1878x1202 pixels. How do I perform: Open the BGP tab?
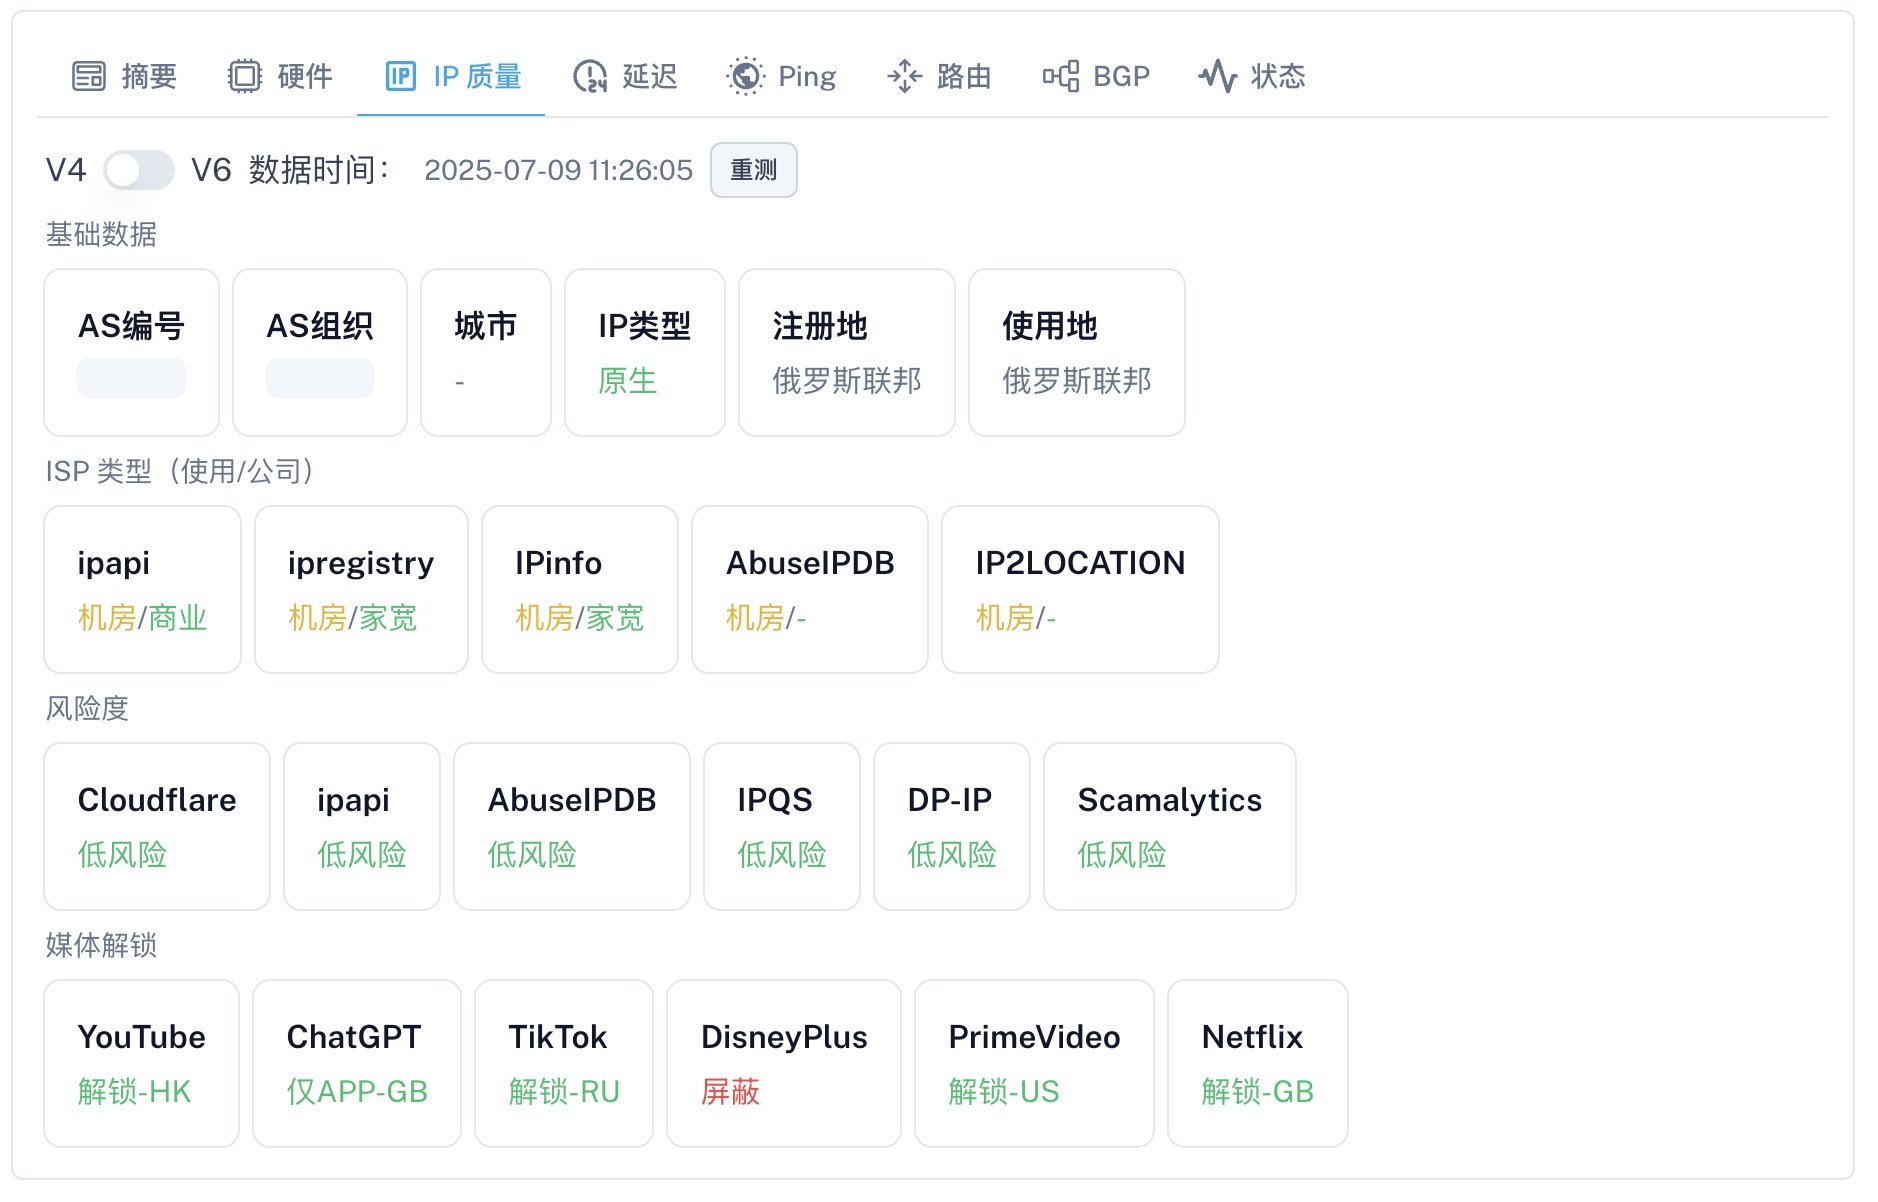tap(1096, 75)
